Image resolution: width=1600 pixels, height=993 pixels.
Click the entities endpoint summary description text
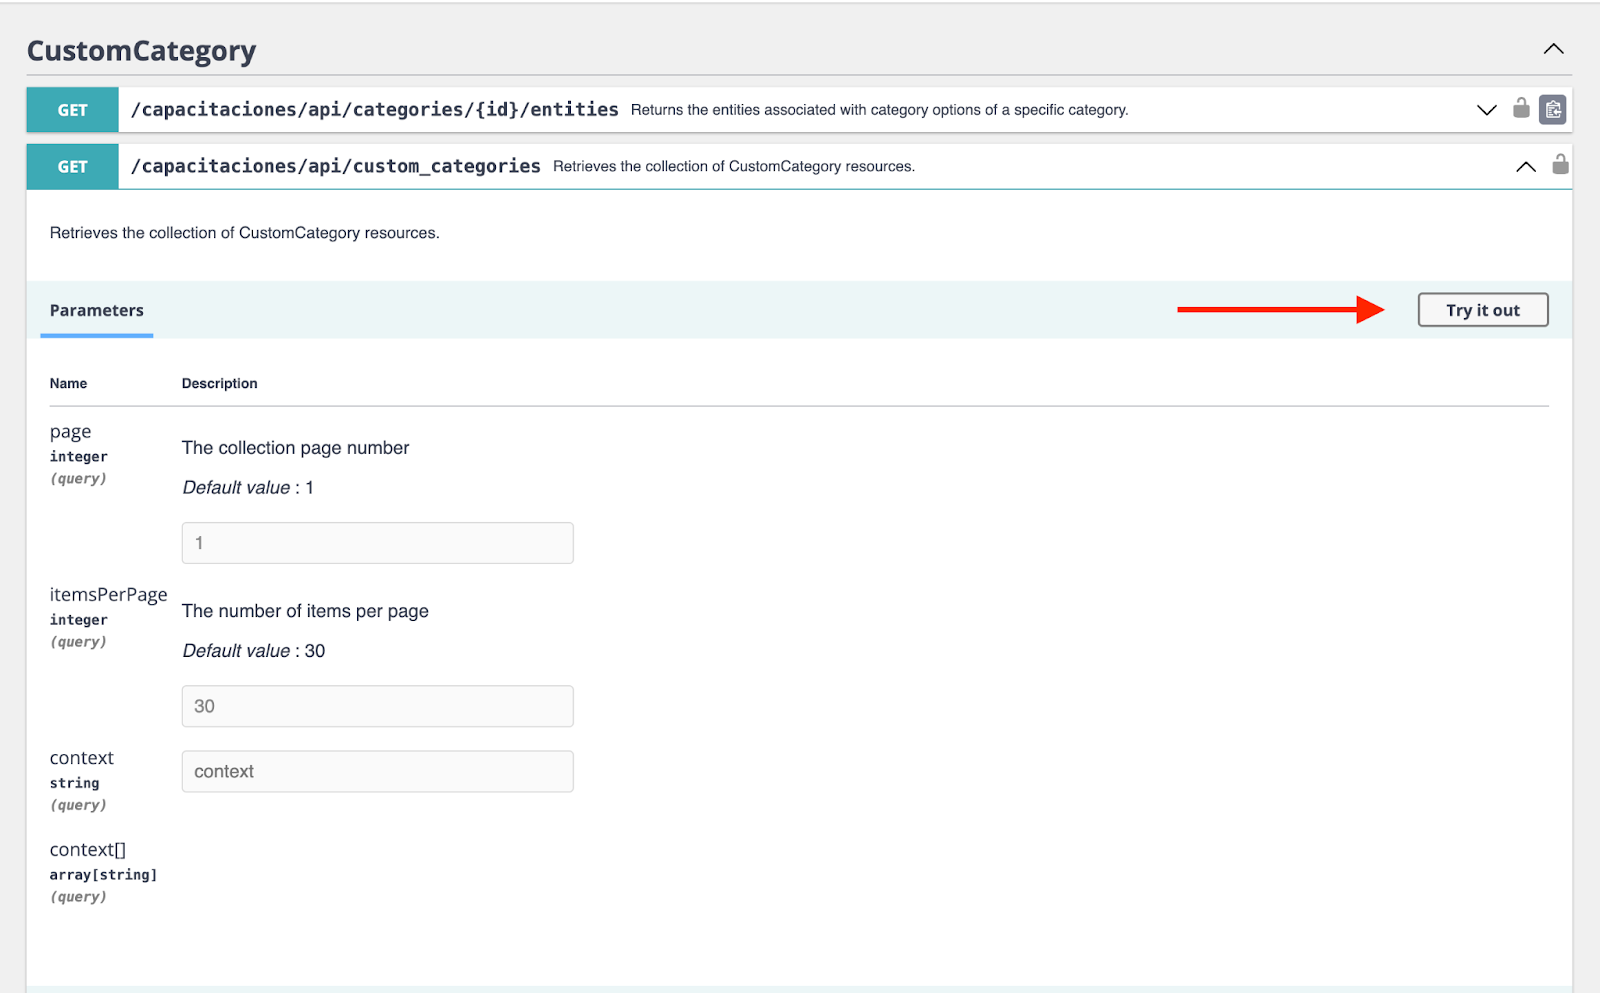tap(879, 110)
